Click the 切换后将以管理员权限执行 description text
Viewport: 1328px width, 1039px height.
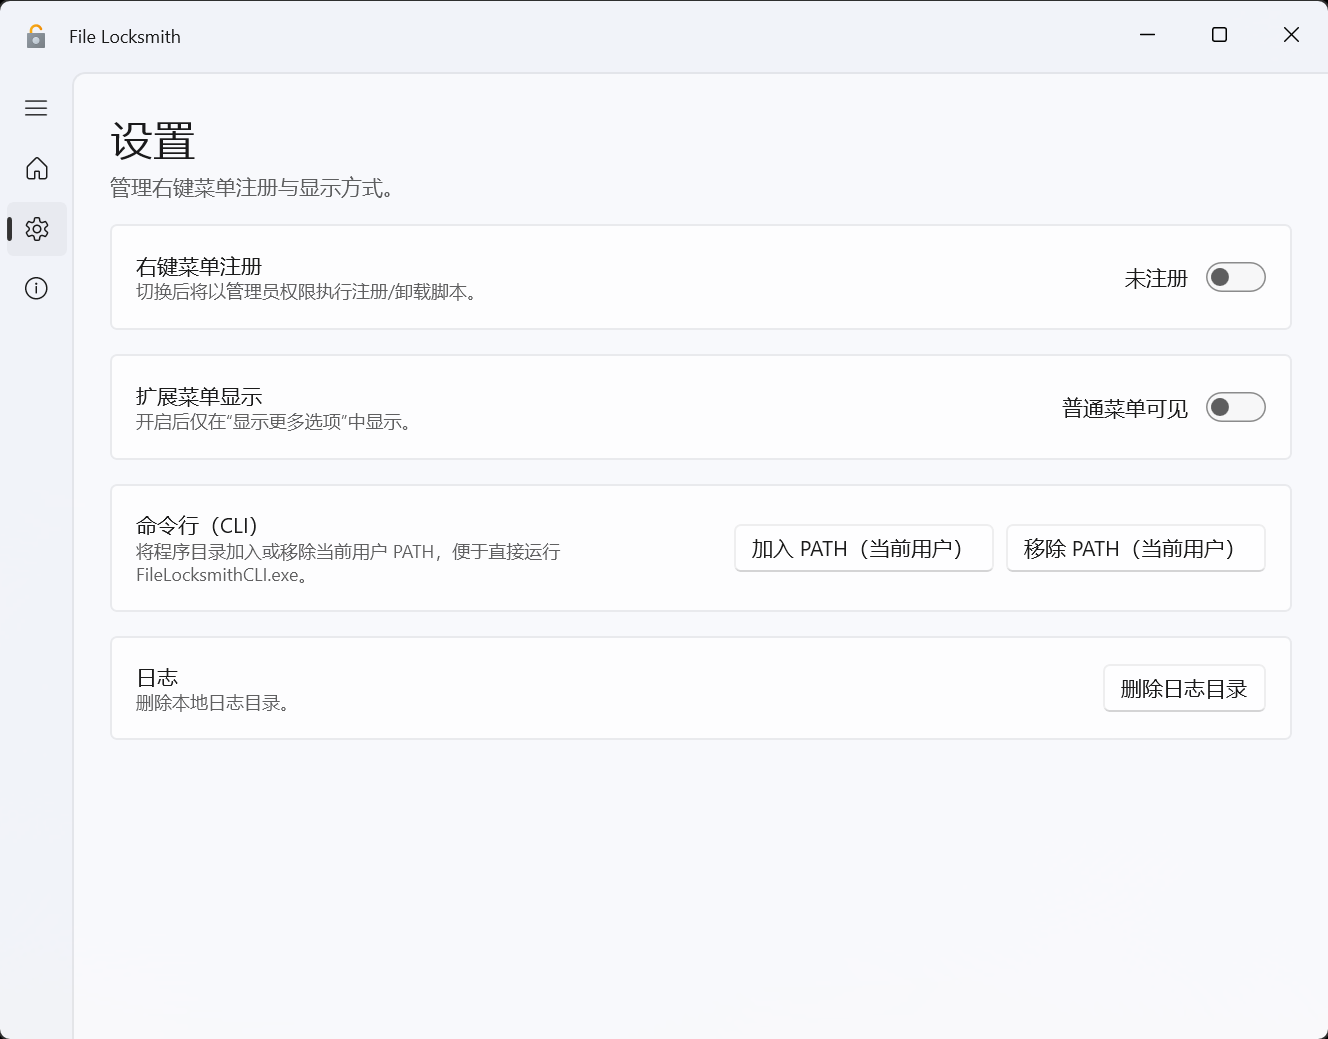307,292
